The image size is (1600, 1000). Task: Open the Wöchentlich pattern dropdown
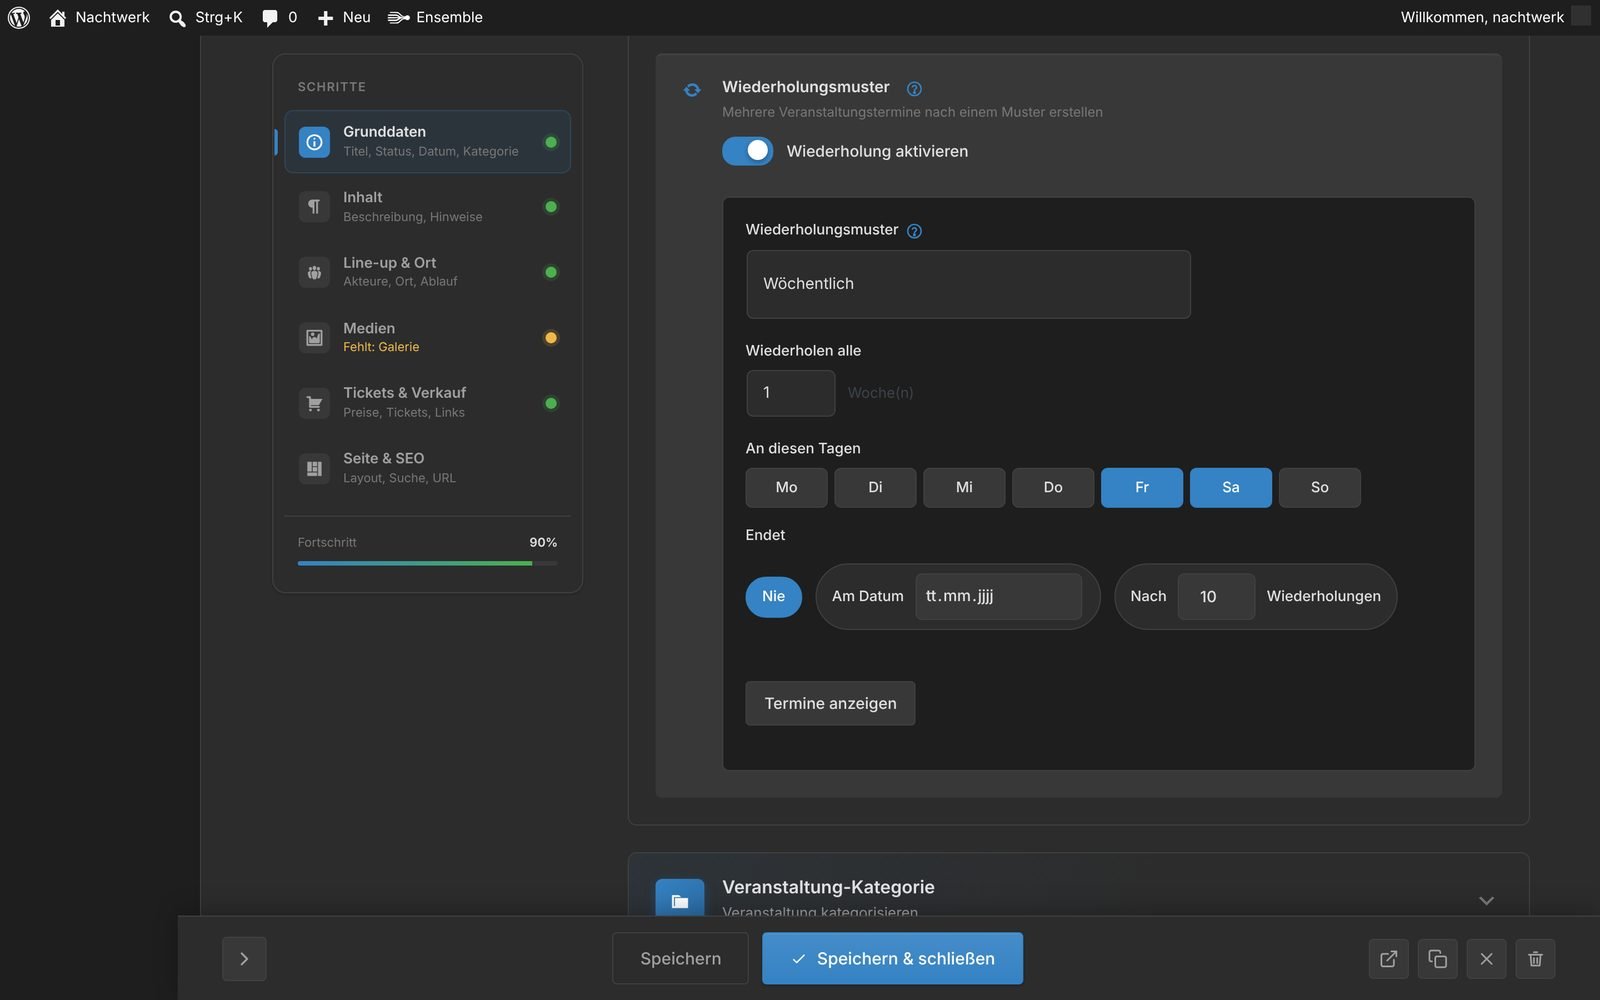click(968, 284)
